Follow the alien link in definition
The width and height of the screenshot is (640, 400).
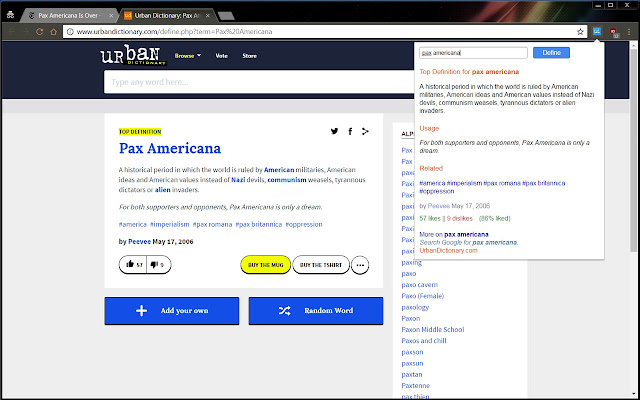click(x=162, y=190)
